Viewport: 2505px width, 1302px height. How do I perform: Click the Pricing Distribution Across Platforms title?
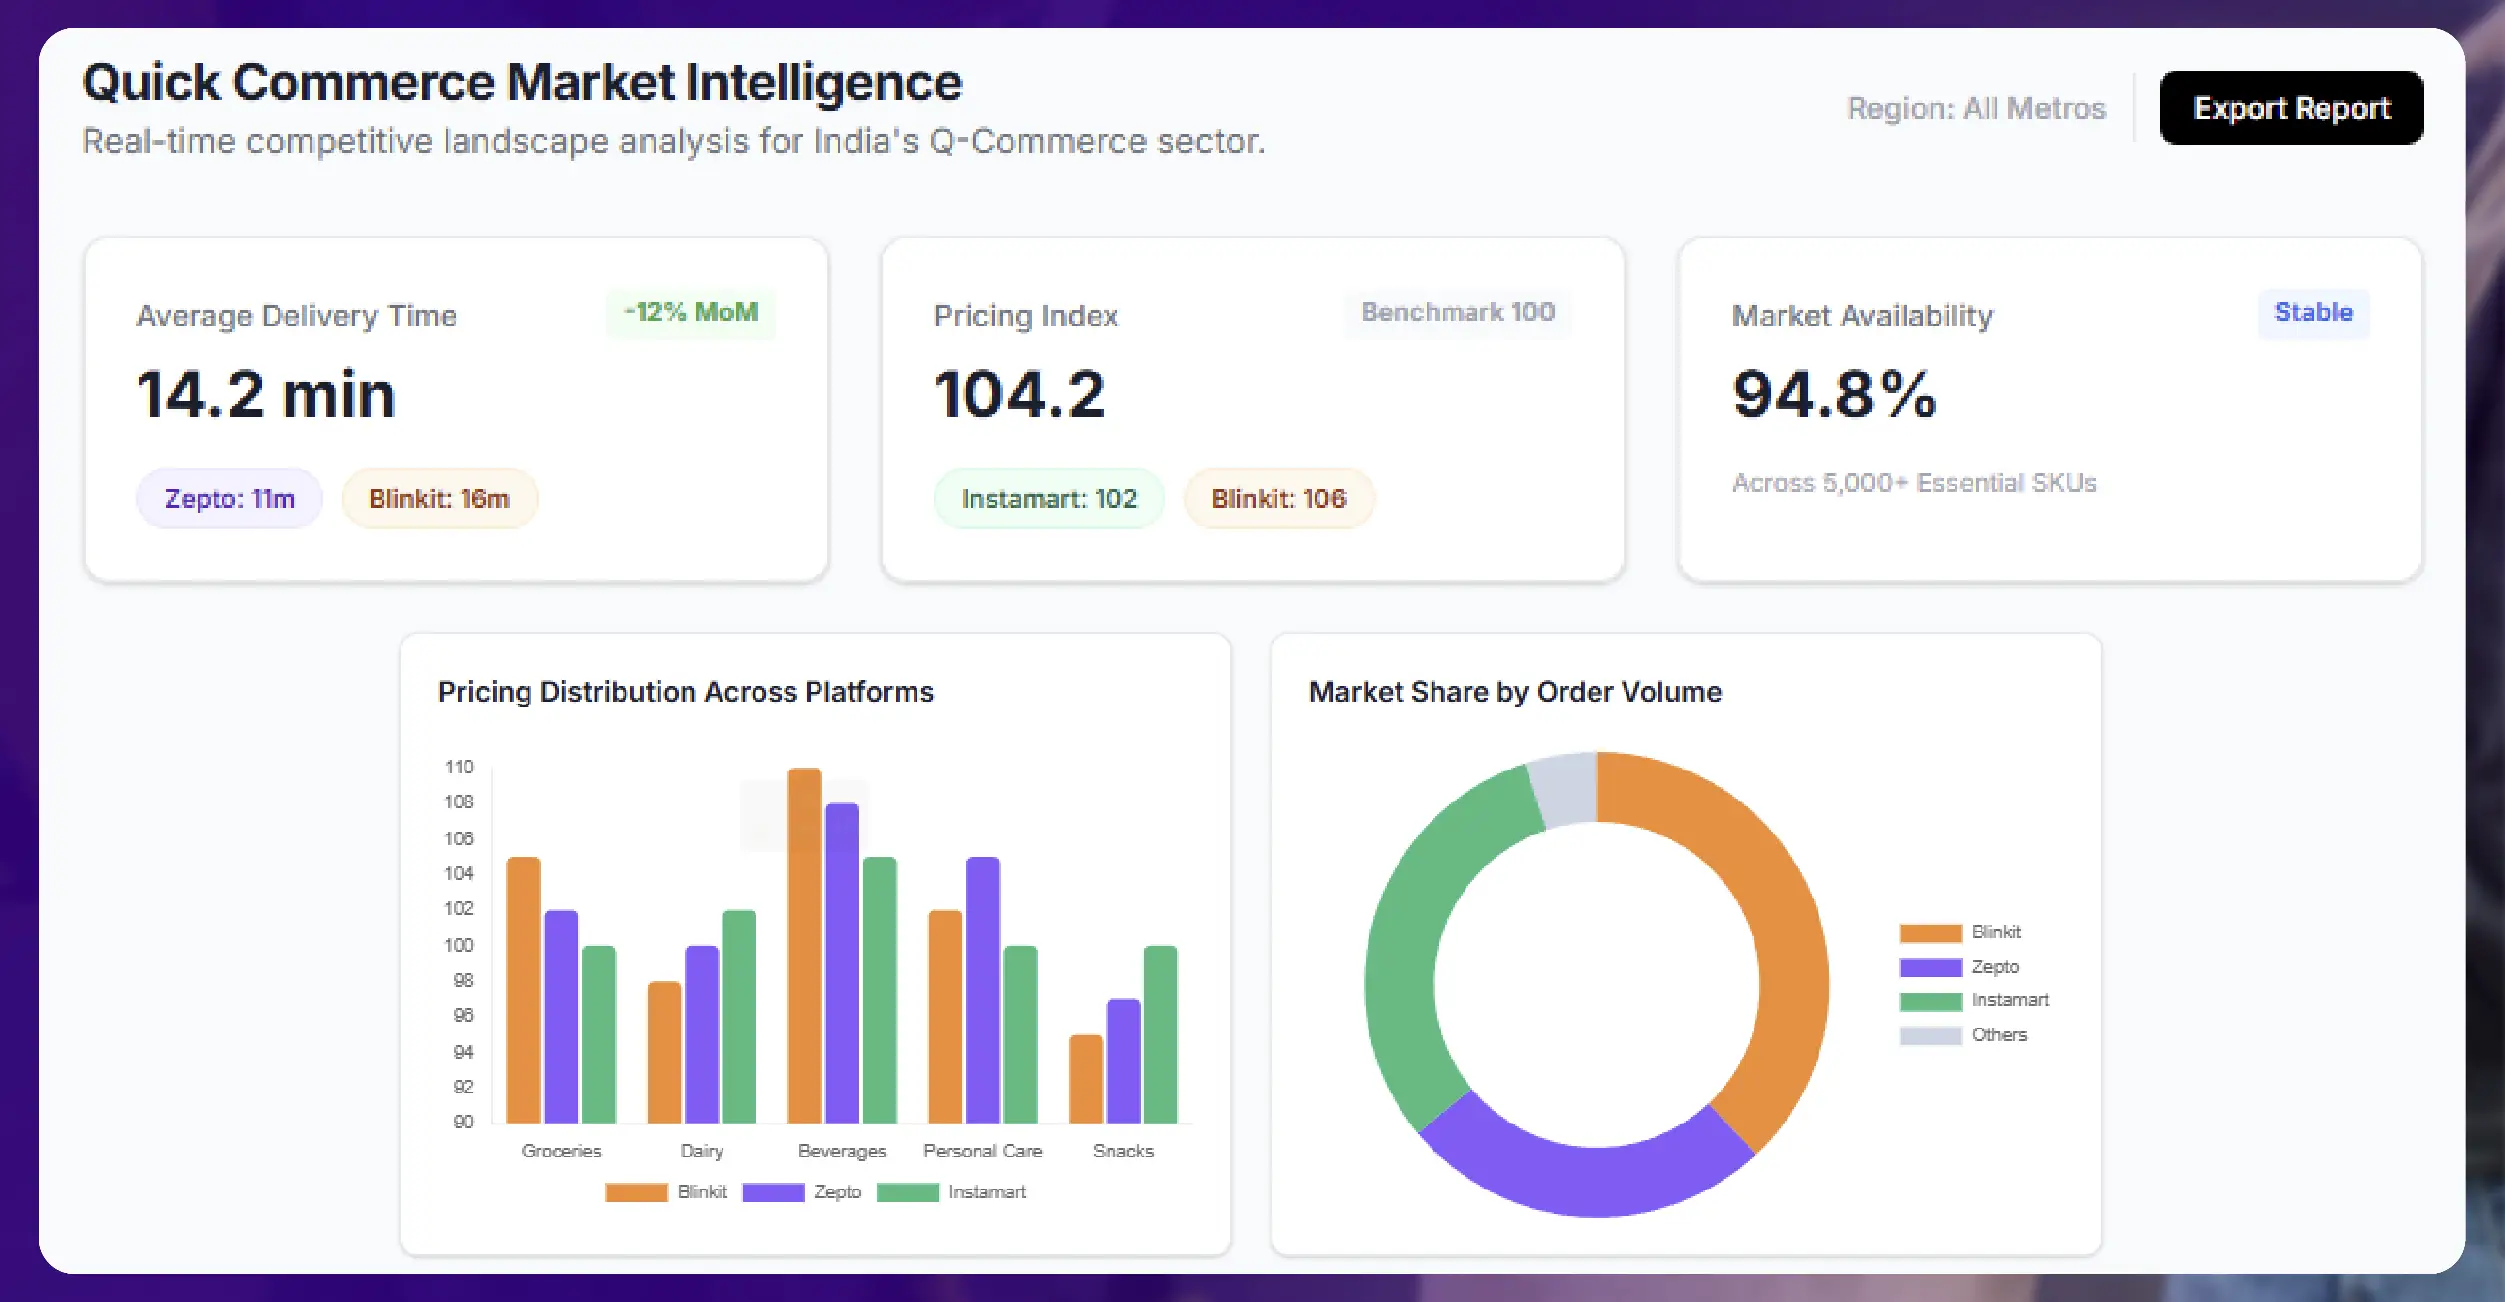click(686, 691)
